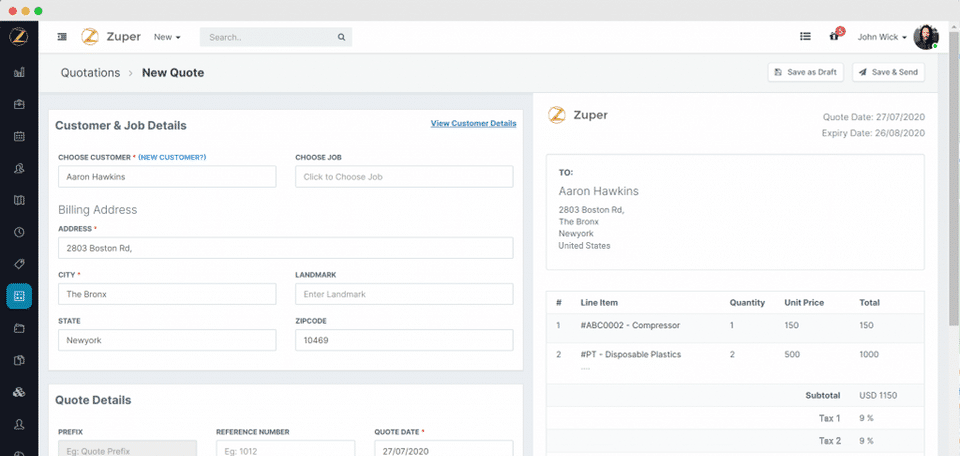Image resolution: width=960 pixels, height=456 pixels.
Task: Click the Total column header
Action: 869,302
